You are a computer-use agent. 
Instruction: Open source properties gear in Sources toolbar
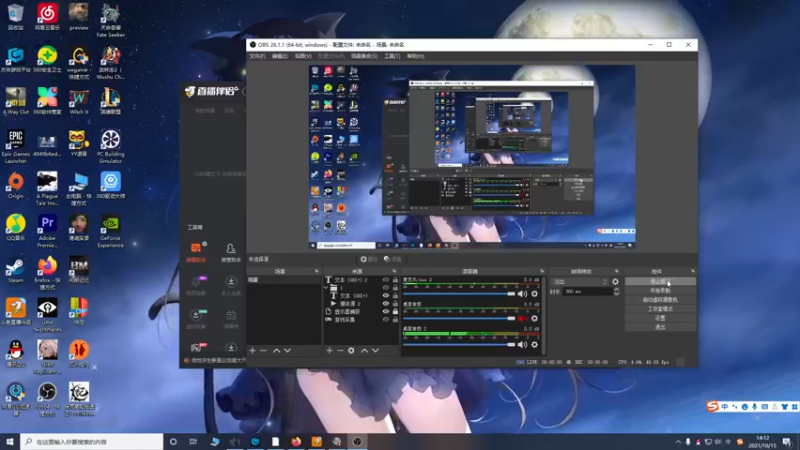[351, 351]
